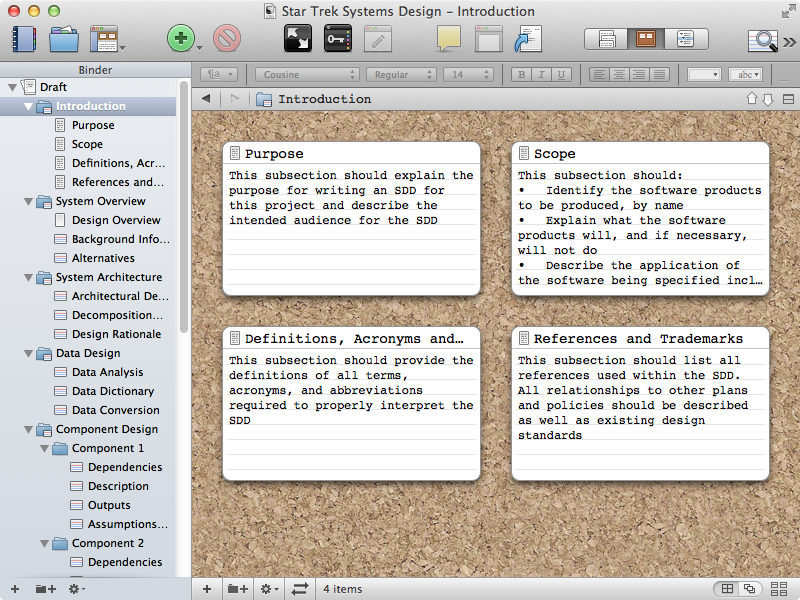Collapse the Data Design folder
The height and width of the screenshot is (600, 800).
(x=29, y=353)
